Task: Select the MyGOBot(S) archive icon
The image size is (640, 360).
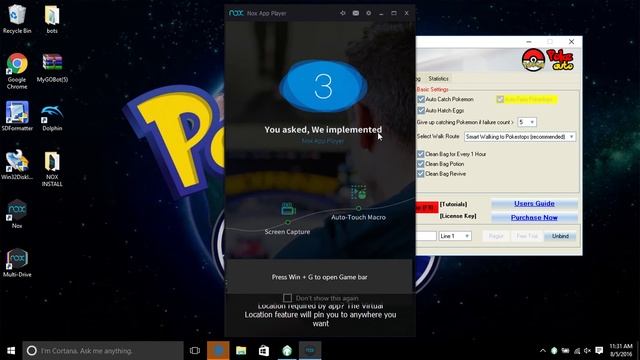Action: [52, 67]
